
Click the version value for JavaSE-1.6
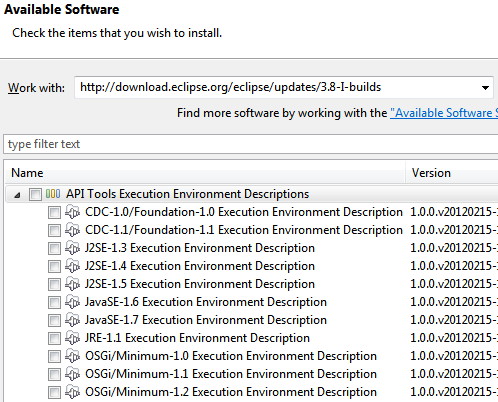pyautogui.click(x=454, y=302)
